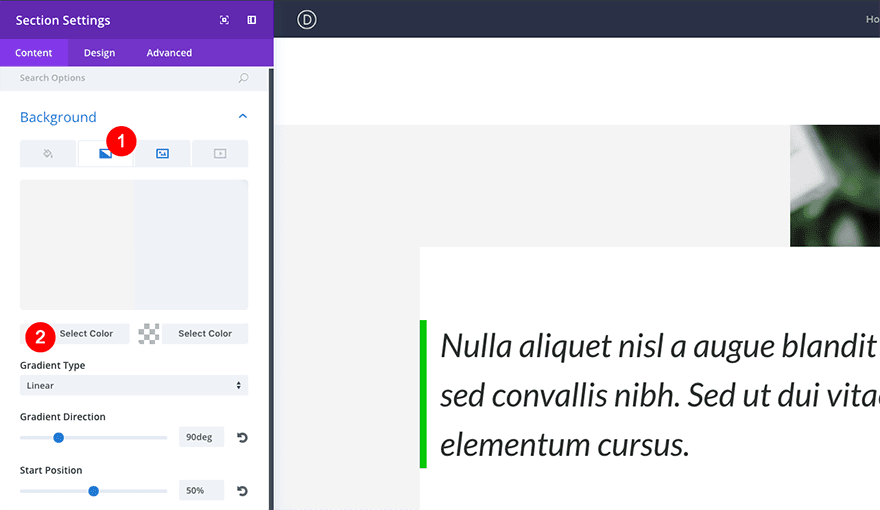Reset Start Position with its undo arrow

pyautogui.click(x=242, y=491)
